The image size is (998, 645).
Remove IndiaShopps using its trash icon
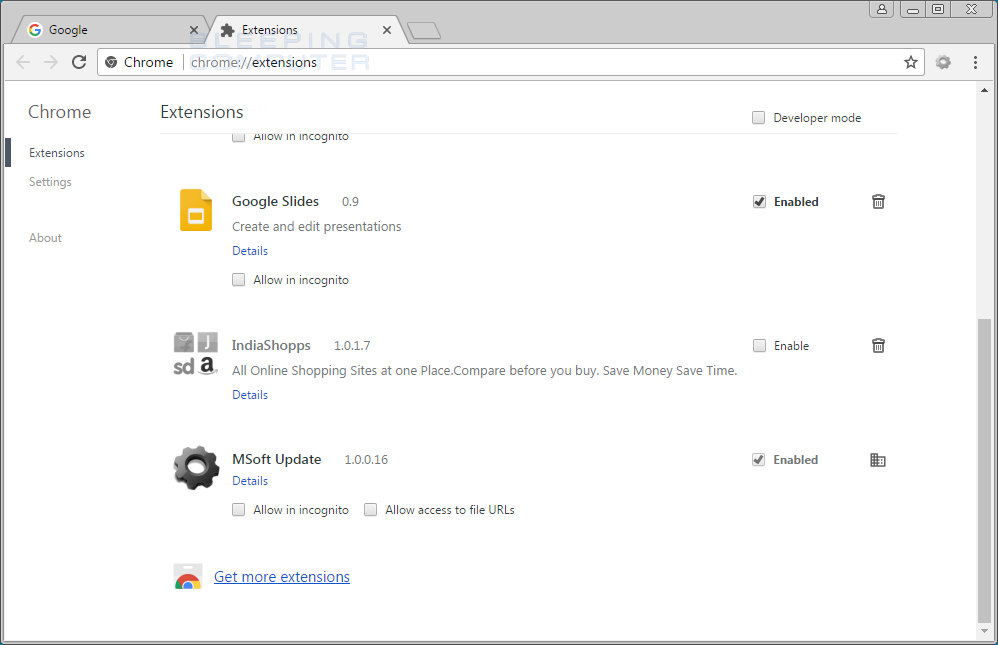[x=878, y=346]
